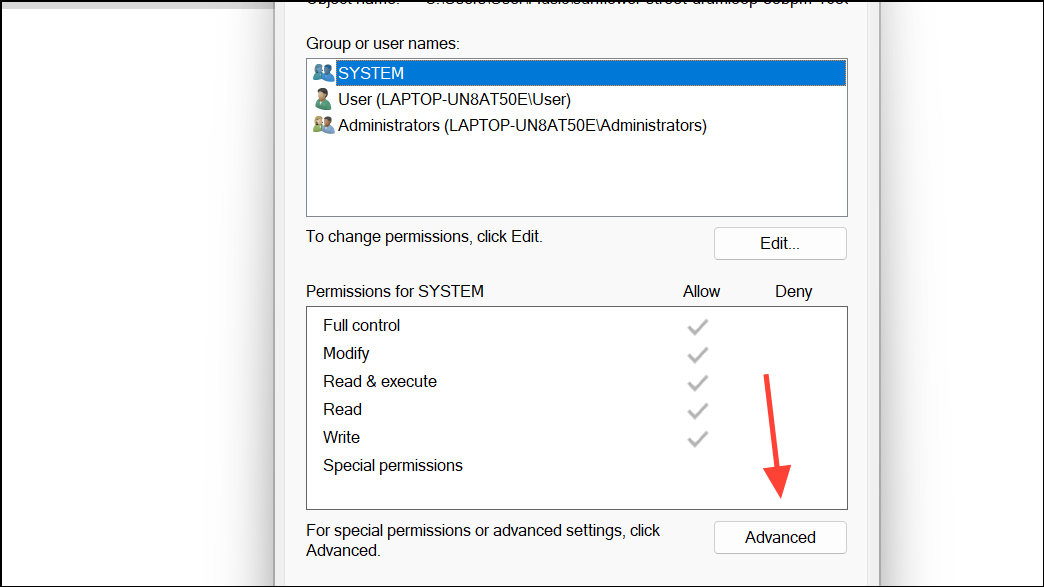Viewport: 1044px width, 587px height.
Task: Click the Modify Allow checkmark
Action: [x=698, y=354]
